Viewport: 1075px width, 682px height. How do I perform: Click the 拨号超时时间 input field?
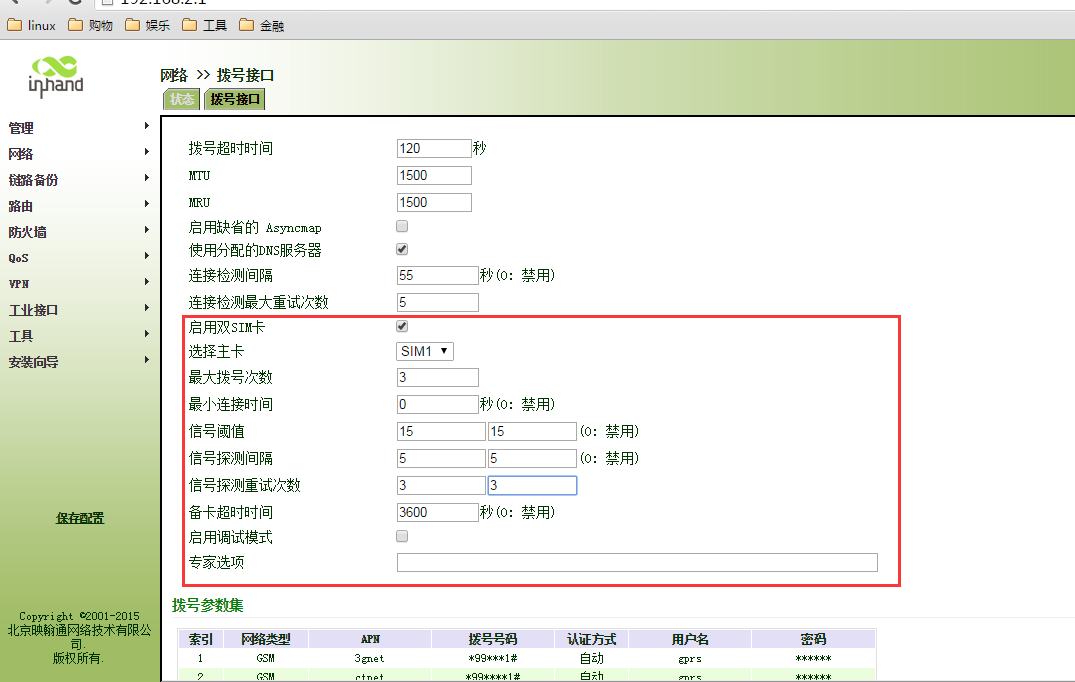click(x=433, y=148)
